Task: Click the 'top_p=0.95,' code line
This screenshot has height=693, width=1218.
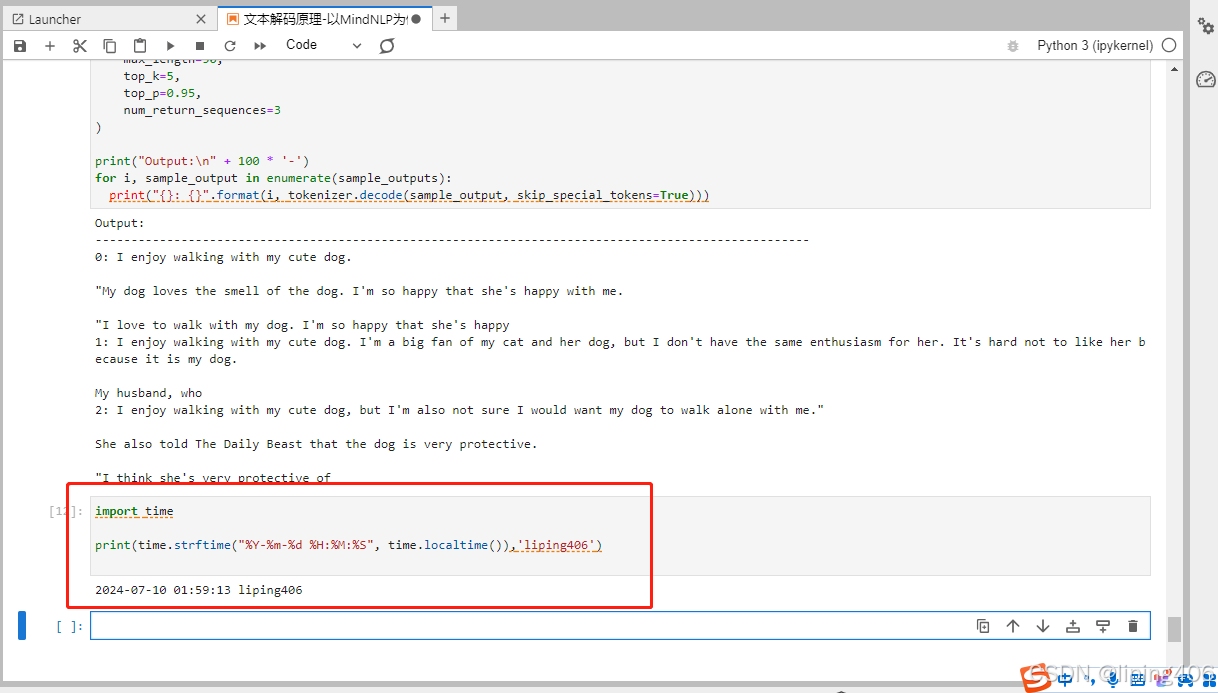Action: click(162, 93)
